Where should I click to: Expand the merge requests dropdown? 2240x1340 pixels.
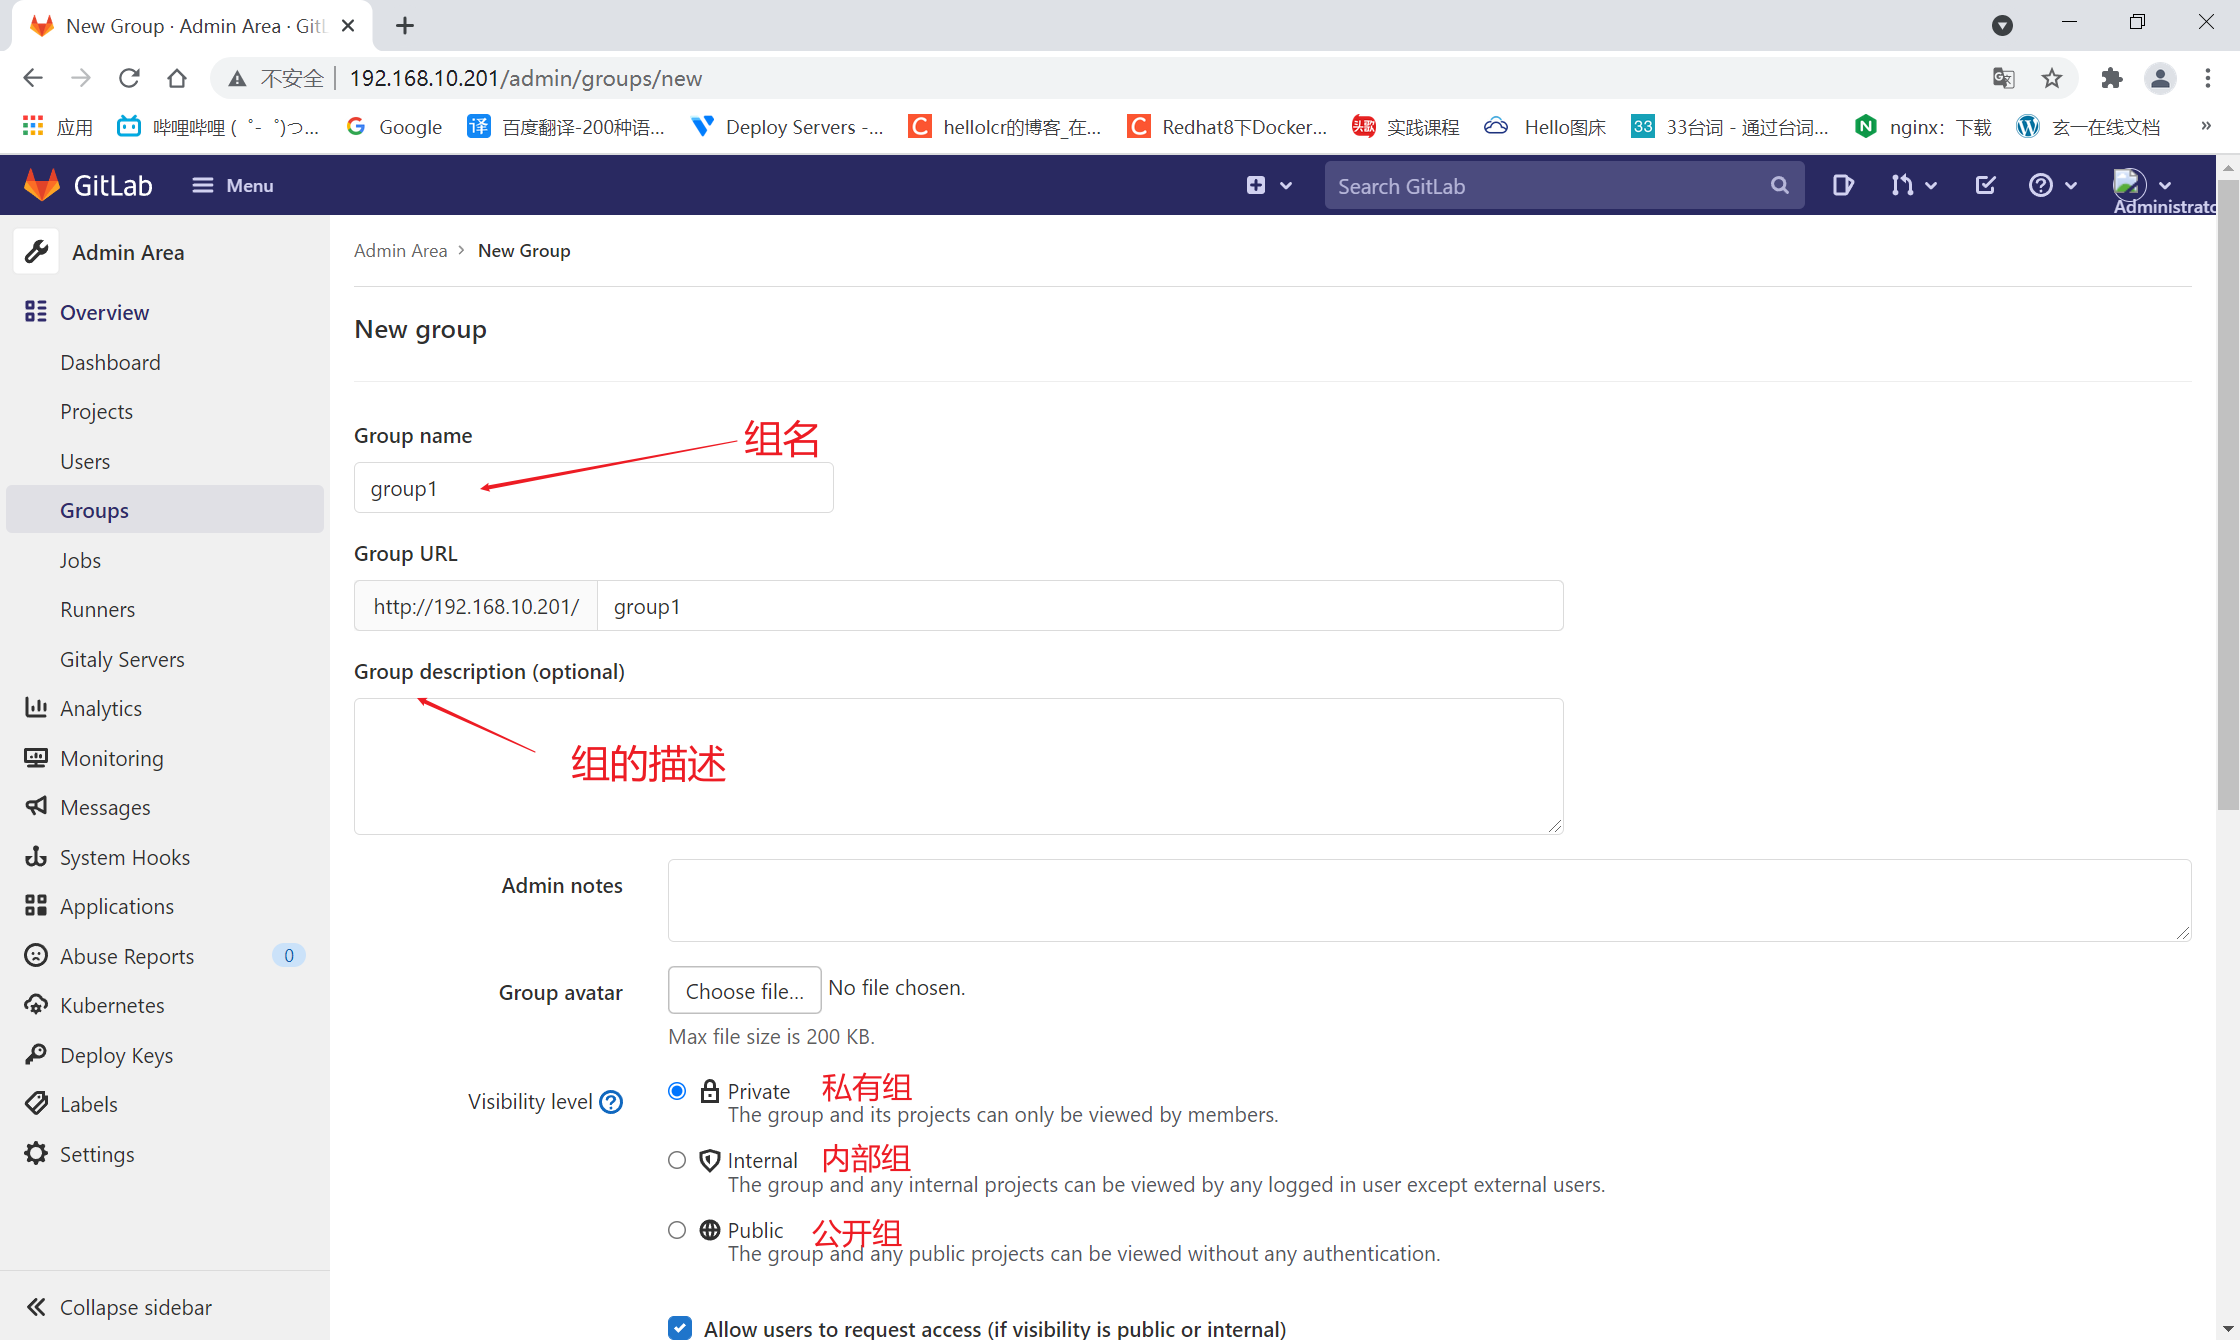pyautogui.click(x=1913, y=185)
